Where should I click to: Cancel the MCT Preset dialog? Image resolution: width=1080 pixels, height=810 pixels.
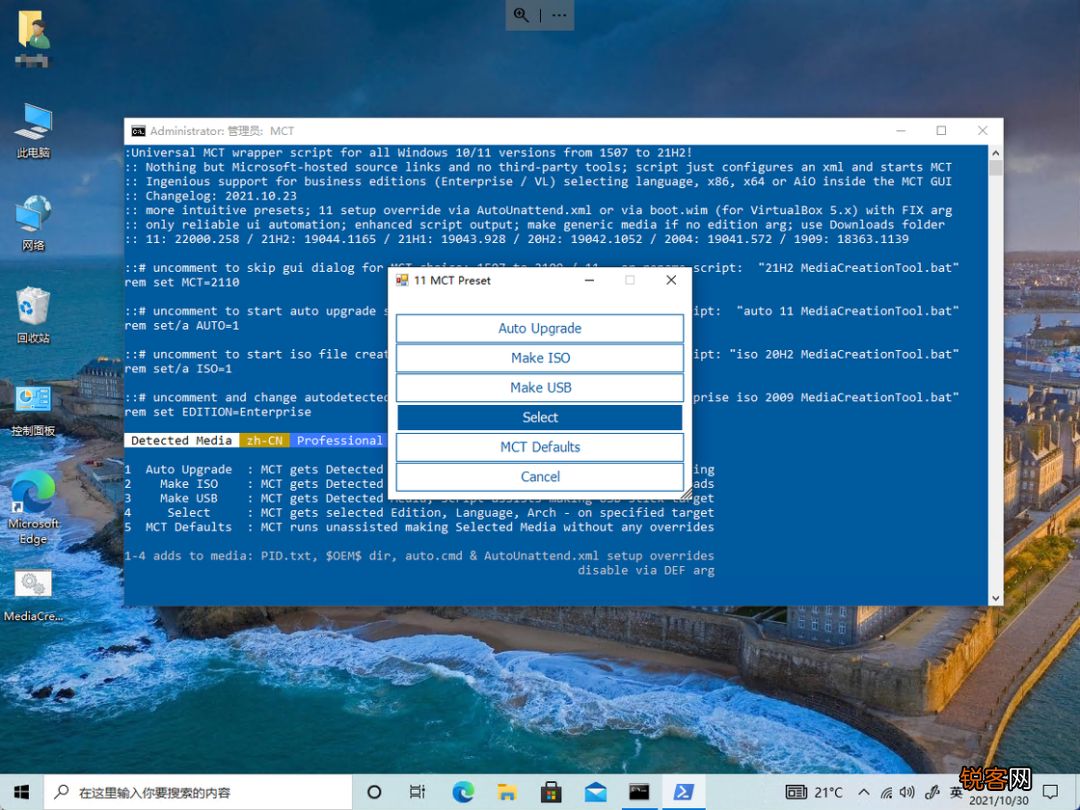click(539, 477)
